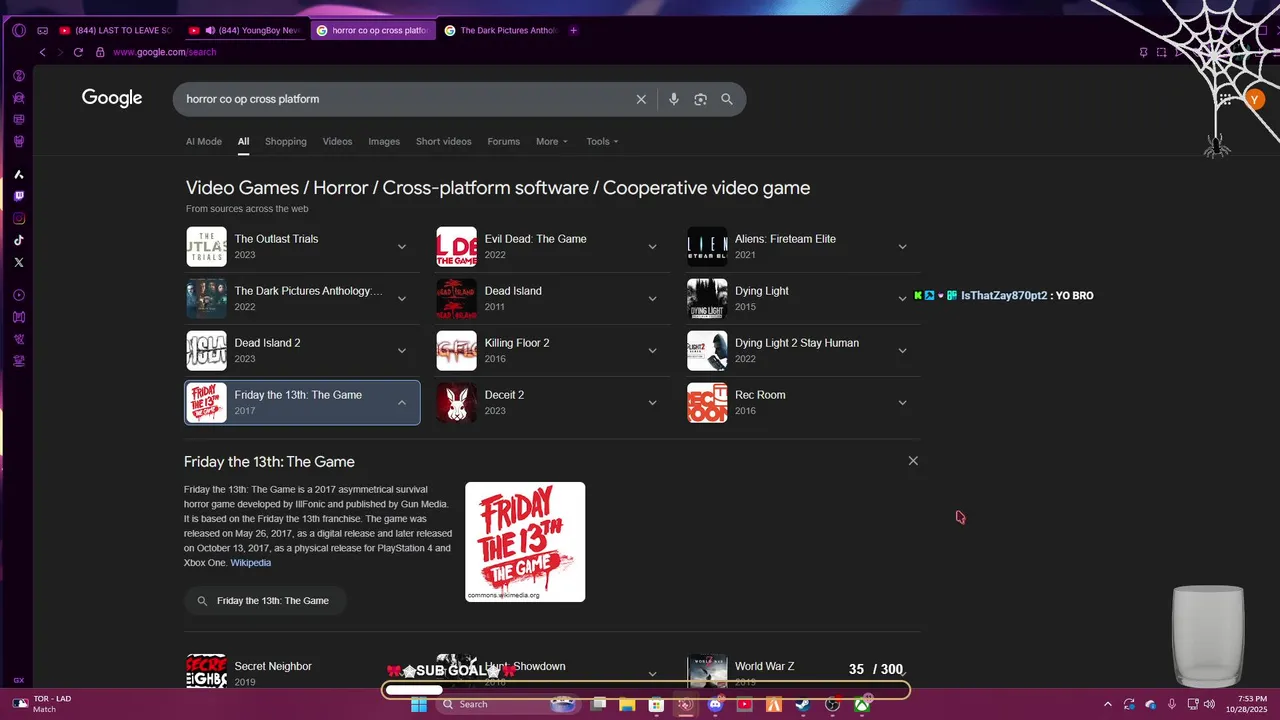Open TikTok in the Opera sidebar

(x=19, y=240)
